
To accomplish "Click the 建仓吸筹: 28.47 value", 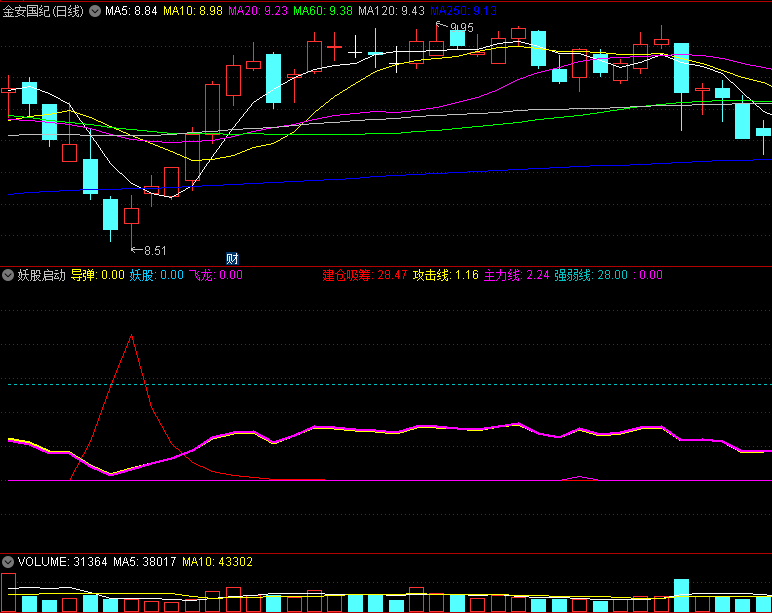I will click(365, 275).
